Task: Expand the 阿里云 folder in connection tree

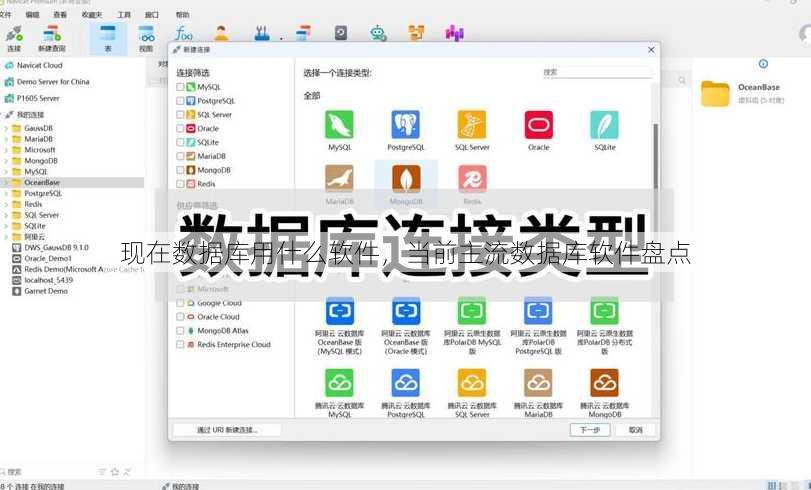Action: click(6, 236)
